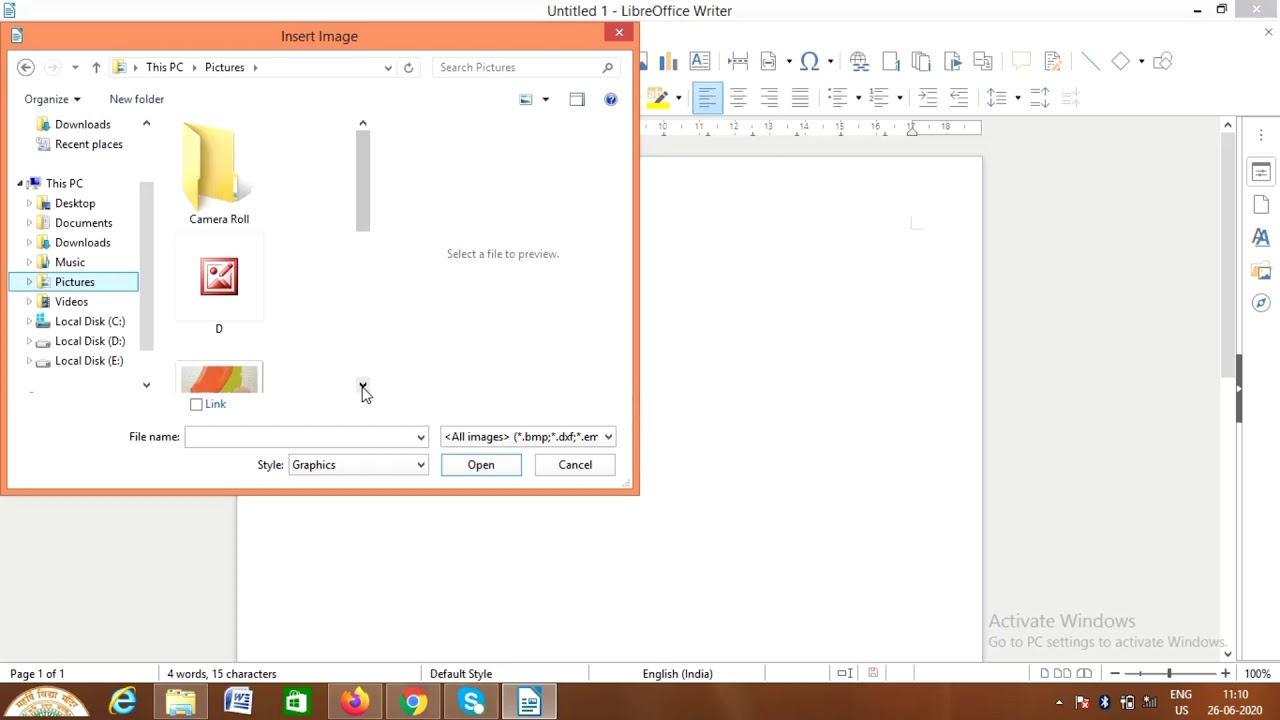Open the change view dropdown arrow

tap(545, 99)
